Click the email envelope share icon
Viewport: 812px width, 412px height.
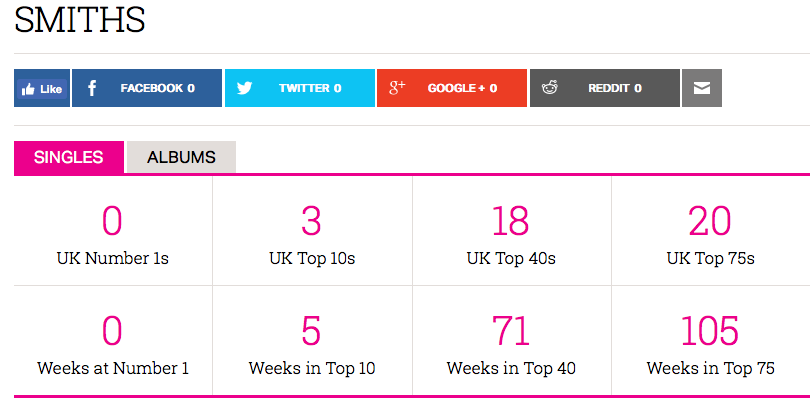[701, 88]
